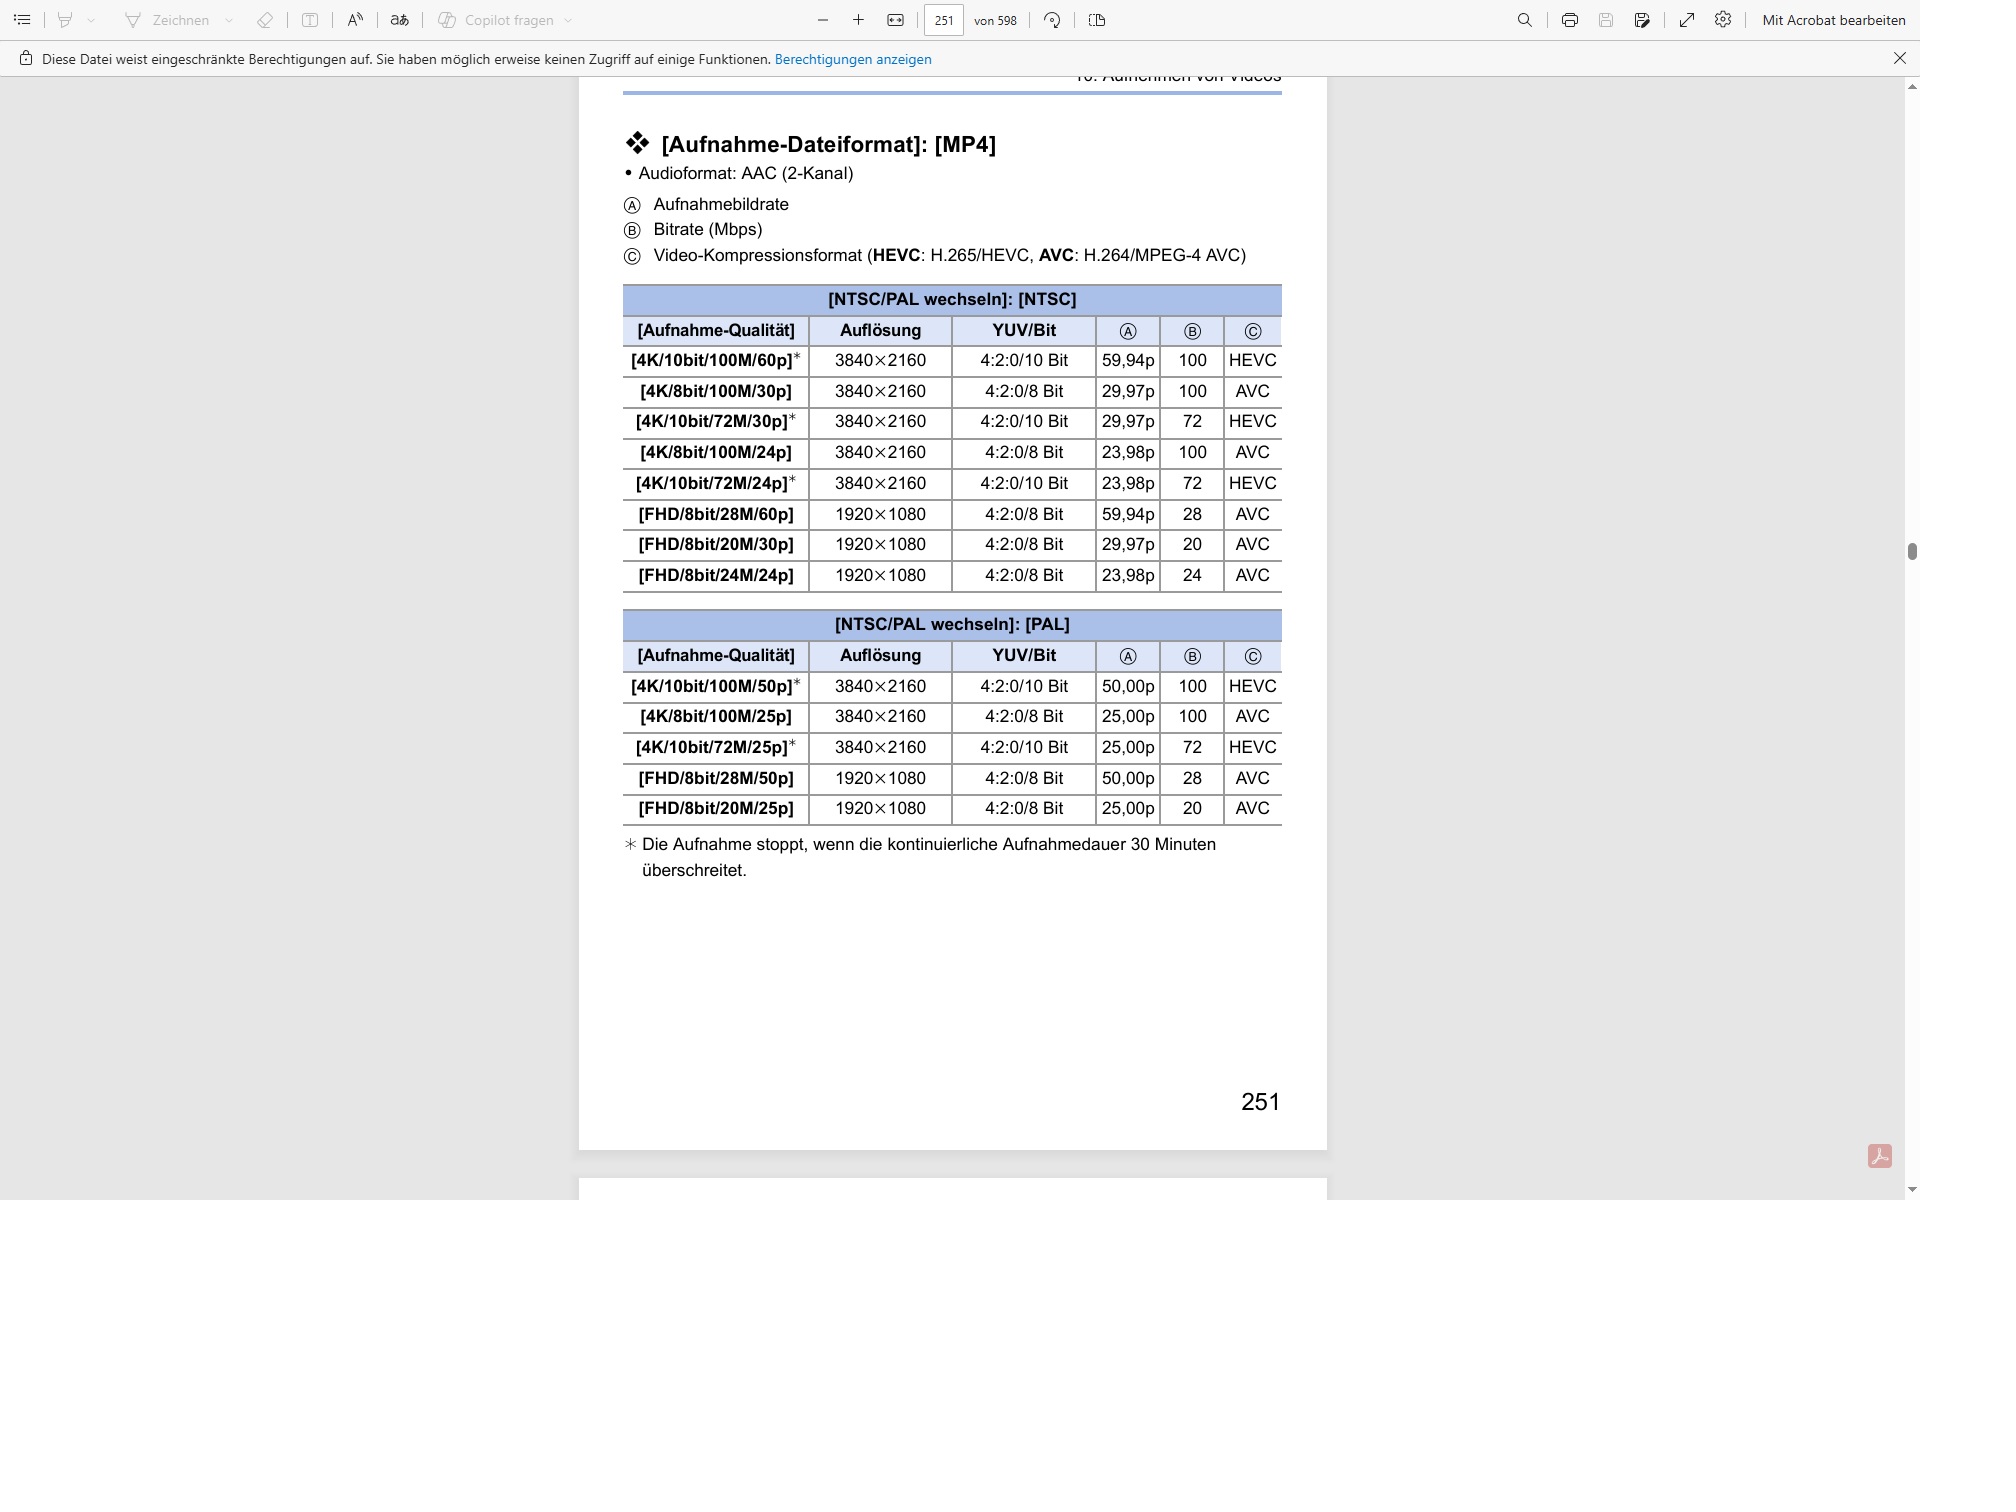Enter full screen with the expand arrow icon

coord(1687,20)
